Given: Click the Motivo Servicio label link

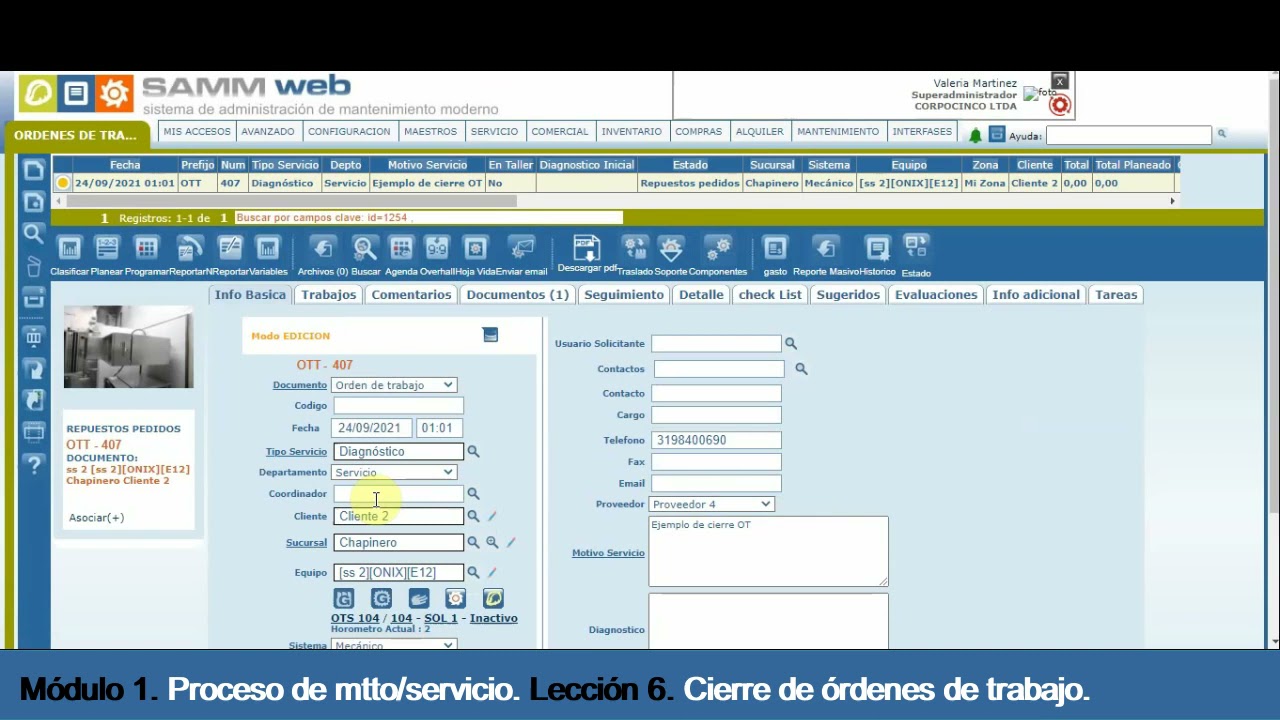Looking at the screenshot, I should 608,553.
